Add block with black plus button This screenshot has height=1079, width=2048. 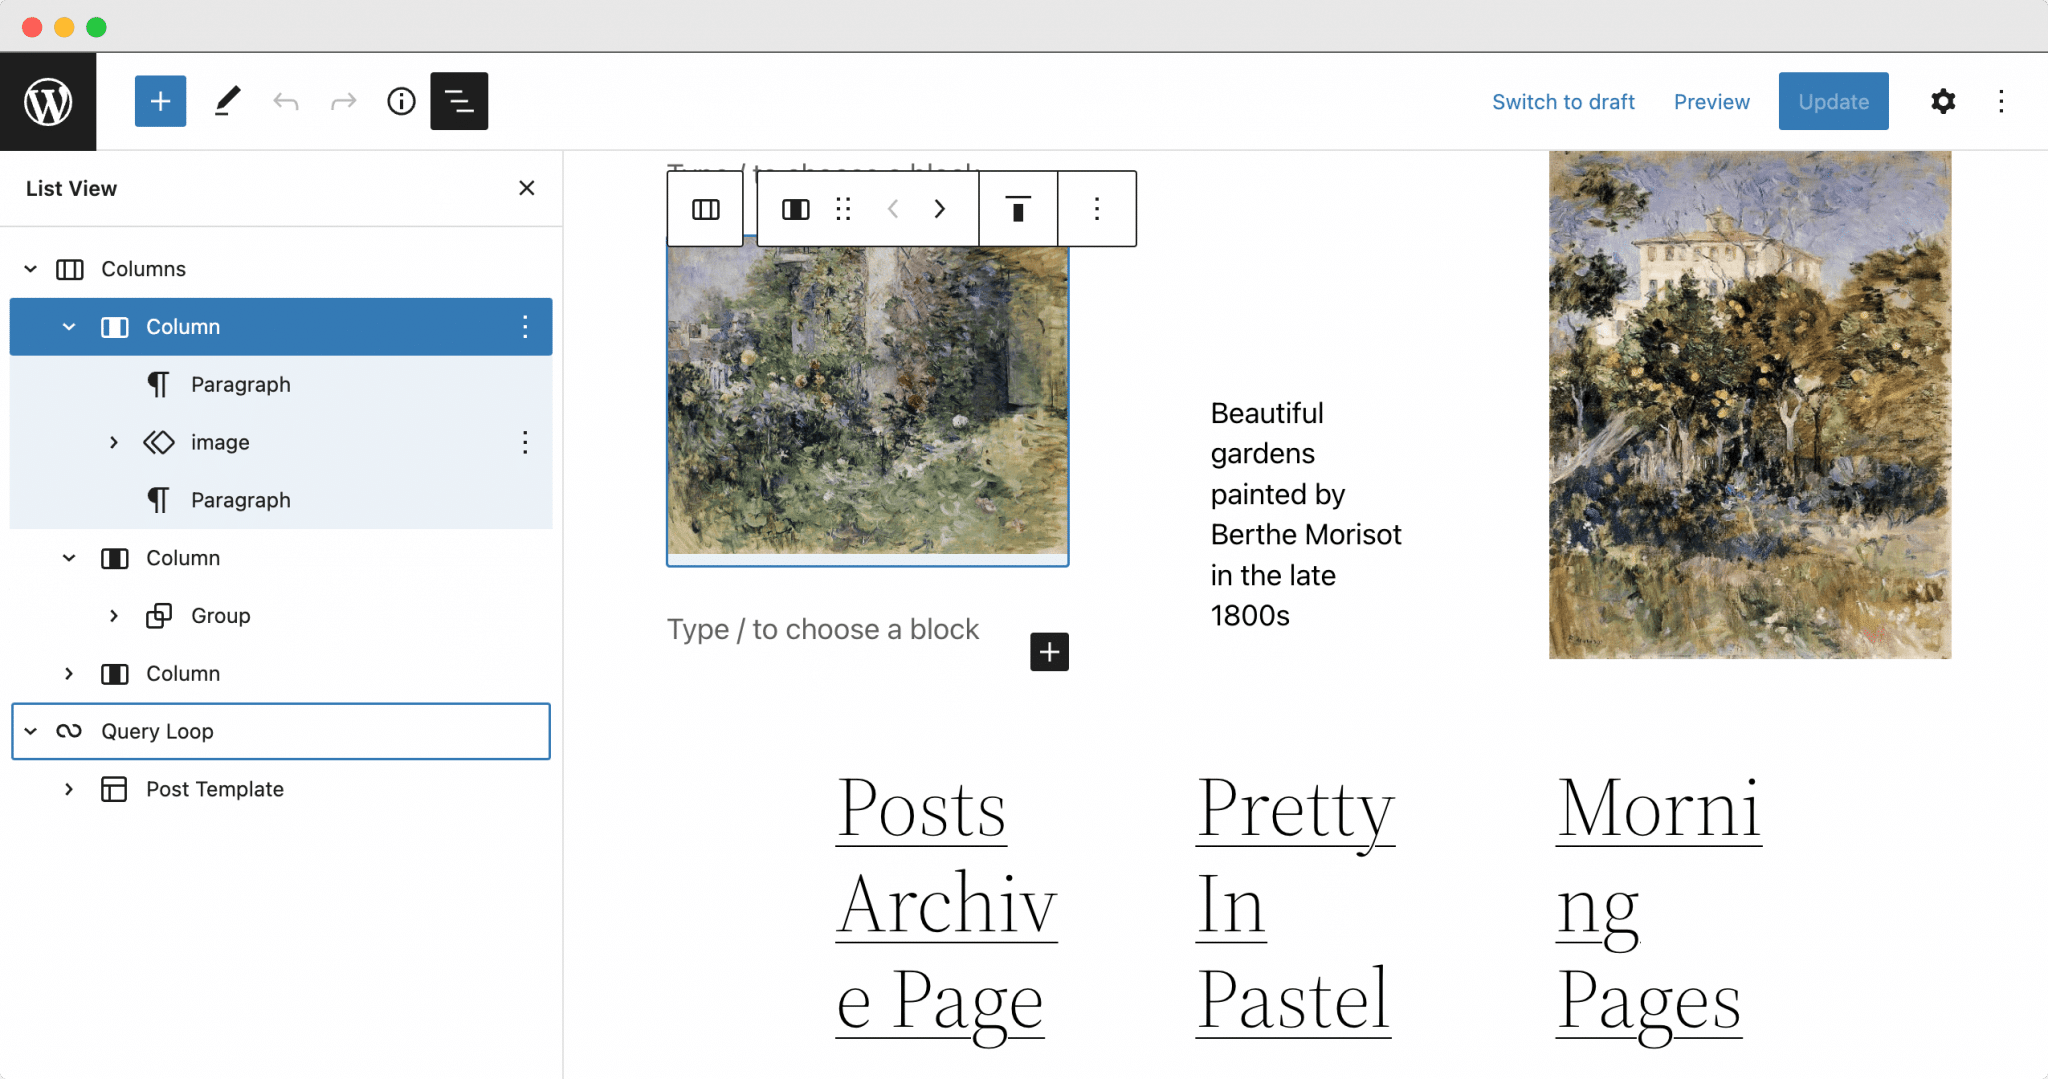click(x=1049, y=652)
